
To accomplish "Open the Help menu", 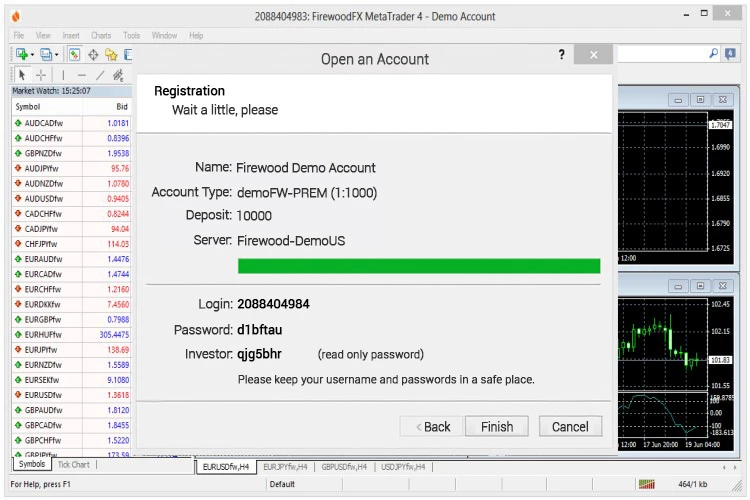I will pyautogui.click(x=196, y=35).
